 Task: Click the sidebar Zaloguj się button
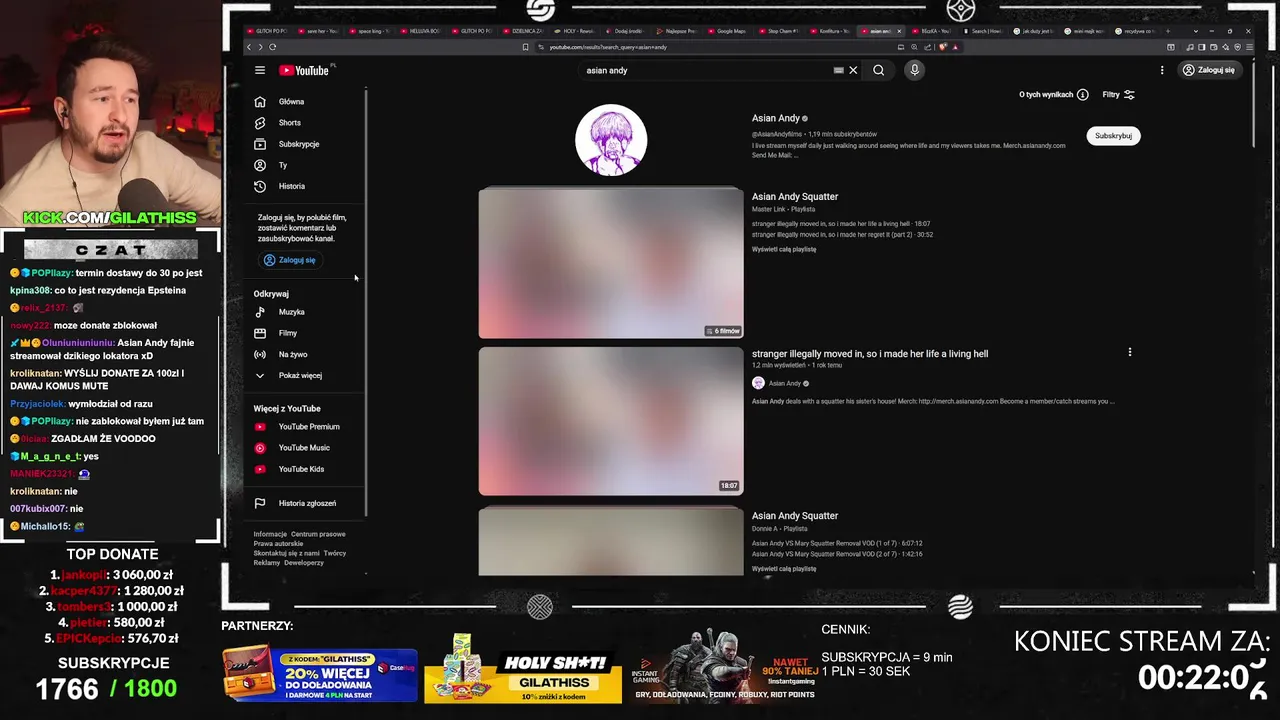[x=290, y=260]
